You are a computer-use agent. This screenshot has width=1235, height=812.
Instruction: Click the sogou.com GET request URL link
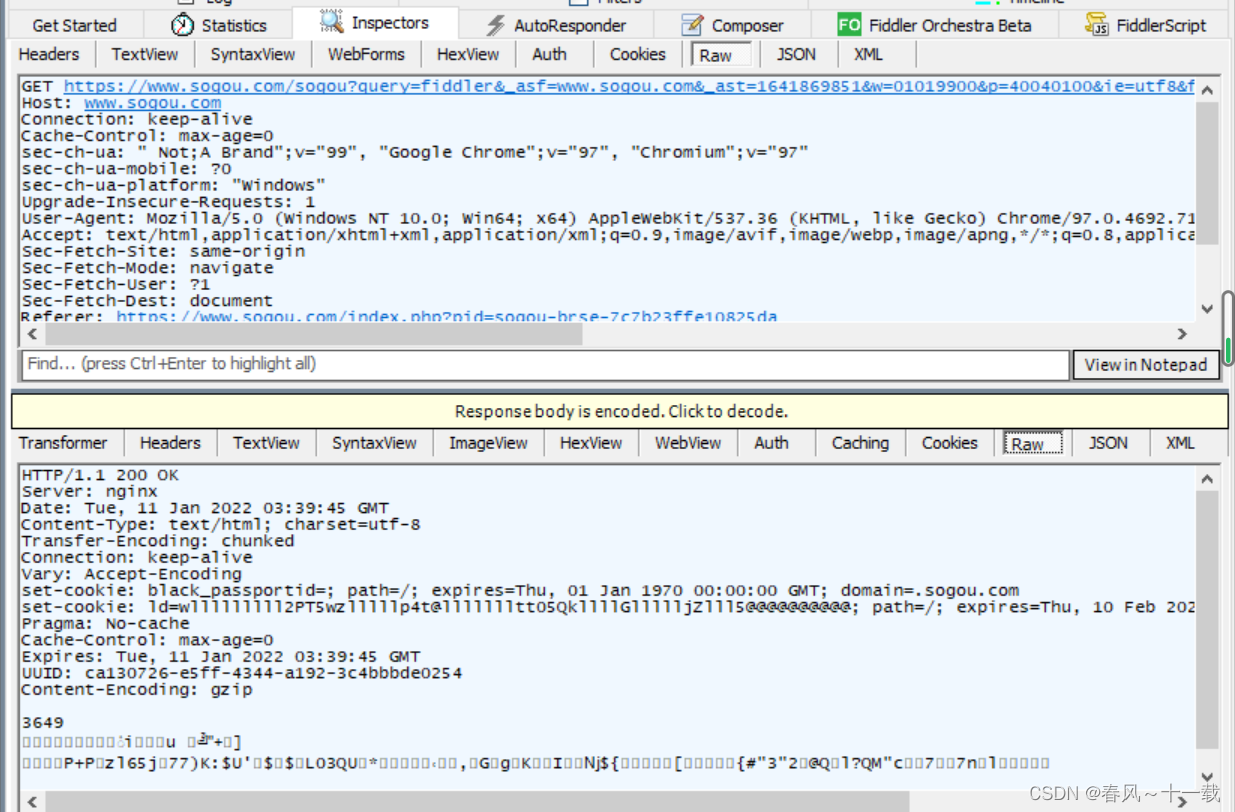click(629, 87)
